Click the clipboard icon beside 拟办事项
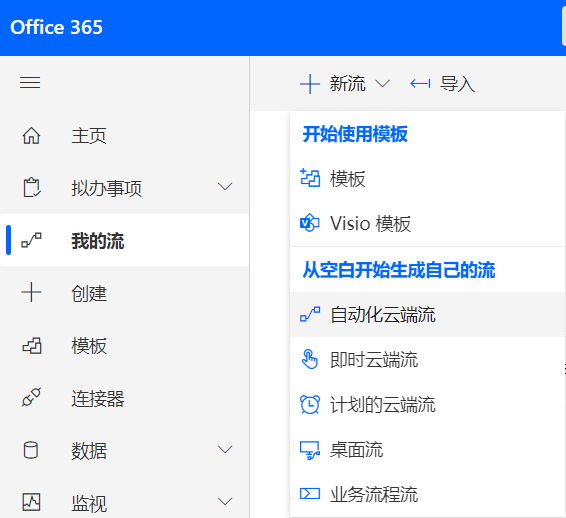 [32, 187]
